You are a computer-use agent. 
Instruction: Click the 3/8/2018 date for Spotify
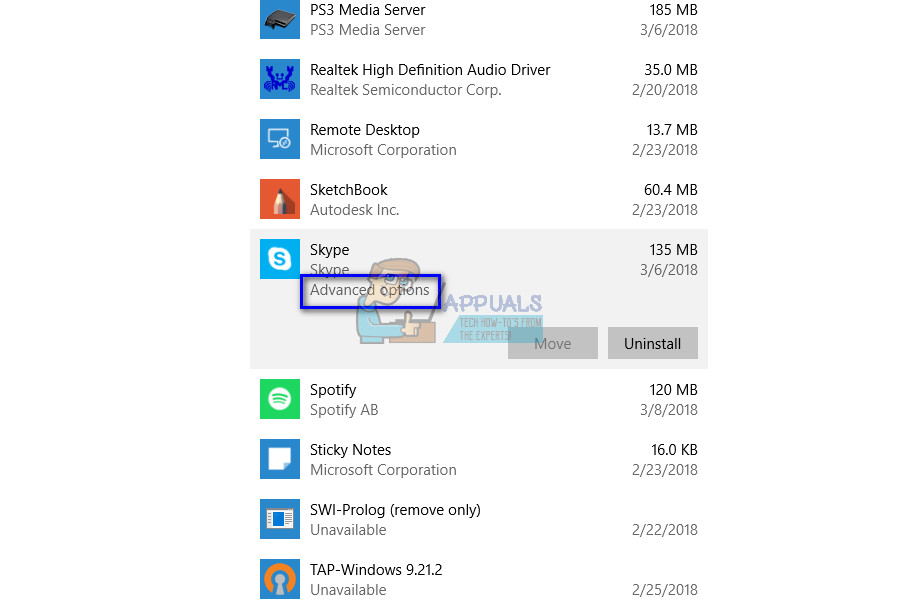(669, 410)
